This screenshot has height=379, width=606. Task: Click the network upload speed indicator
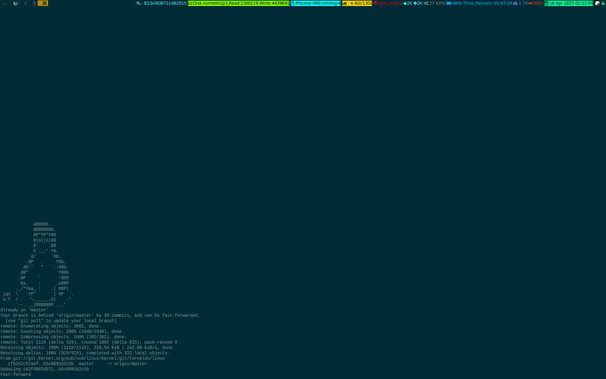[x=418, y=3]
